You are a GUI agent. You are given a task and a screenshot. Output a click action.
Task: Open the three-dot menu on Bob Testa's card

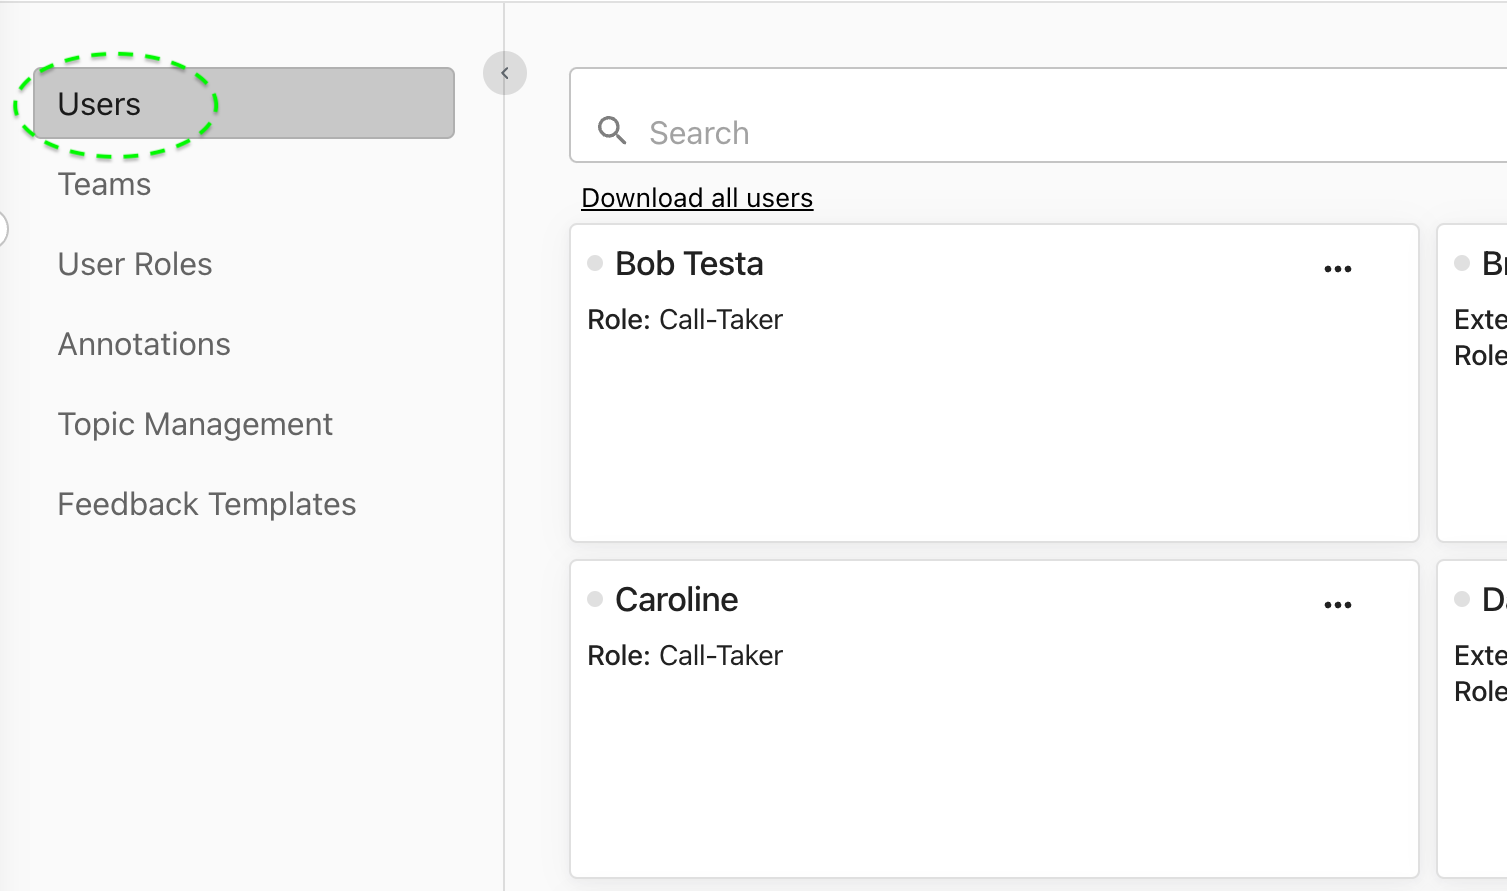[1337, 269]
